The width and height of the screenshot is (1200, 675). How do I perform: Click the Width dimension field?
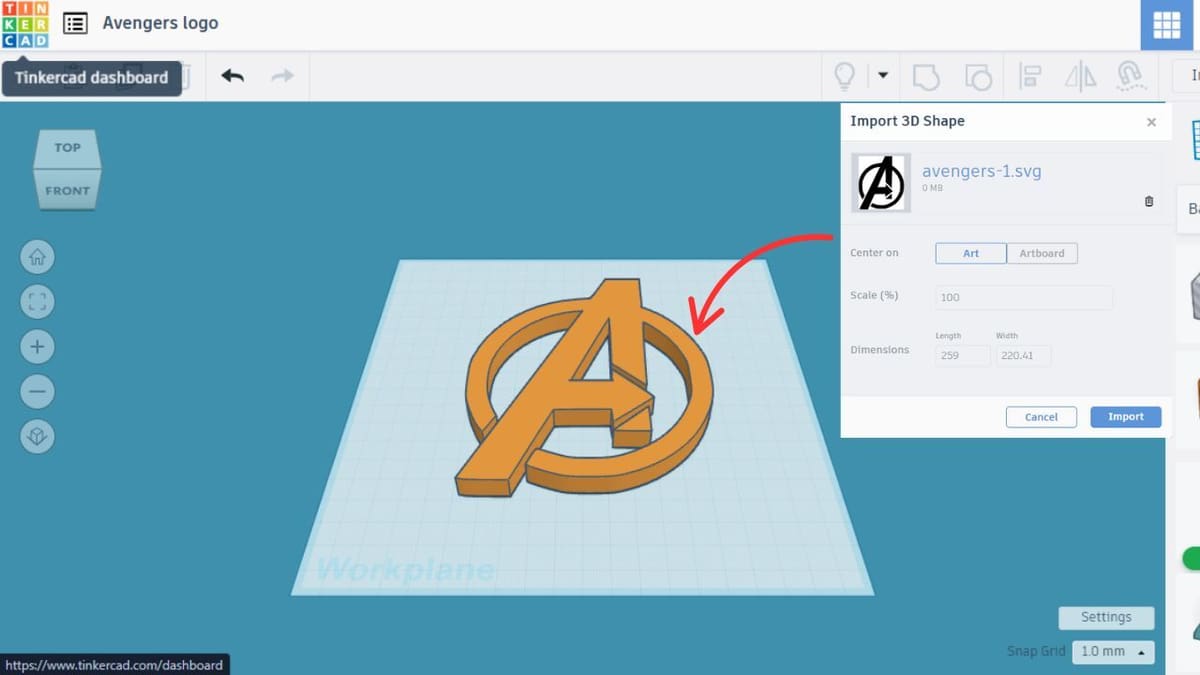1023,355
